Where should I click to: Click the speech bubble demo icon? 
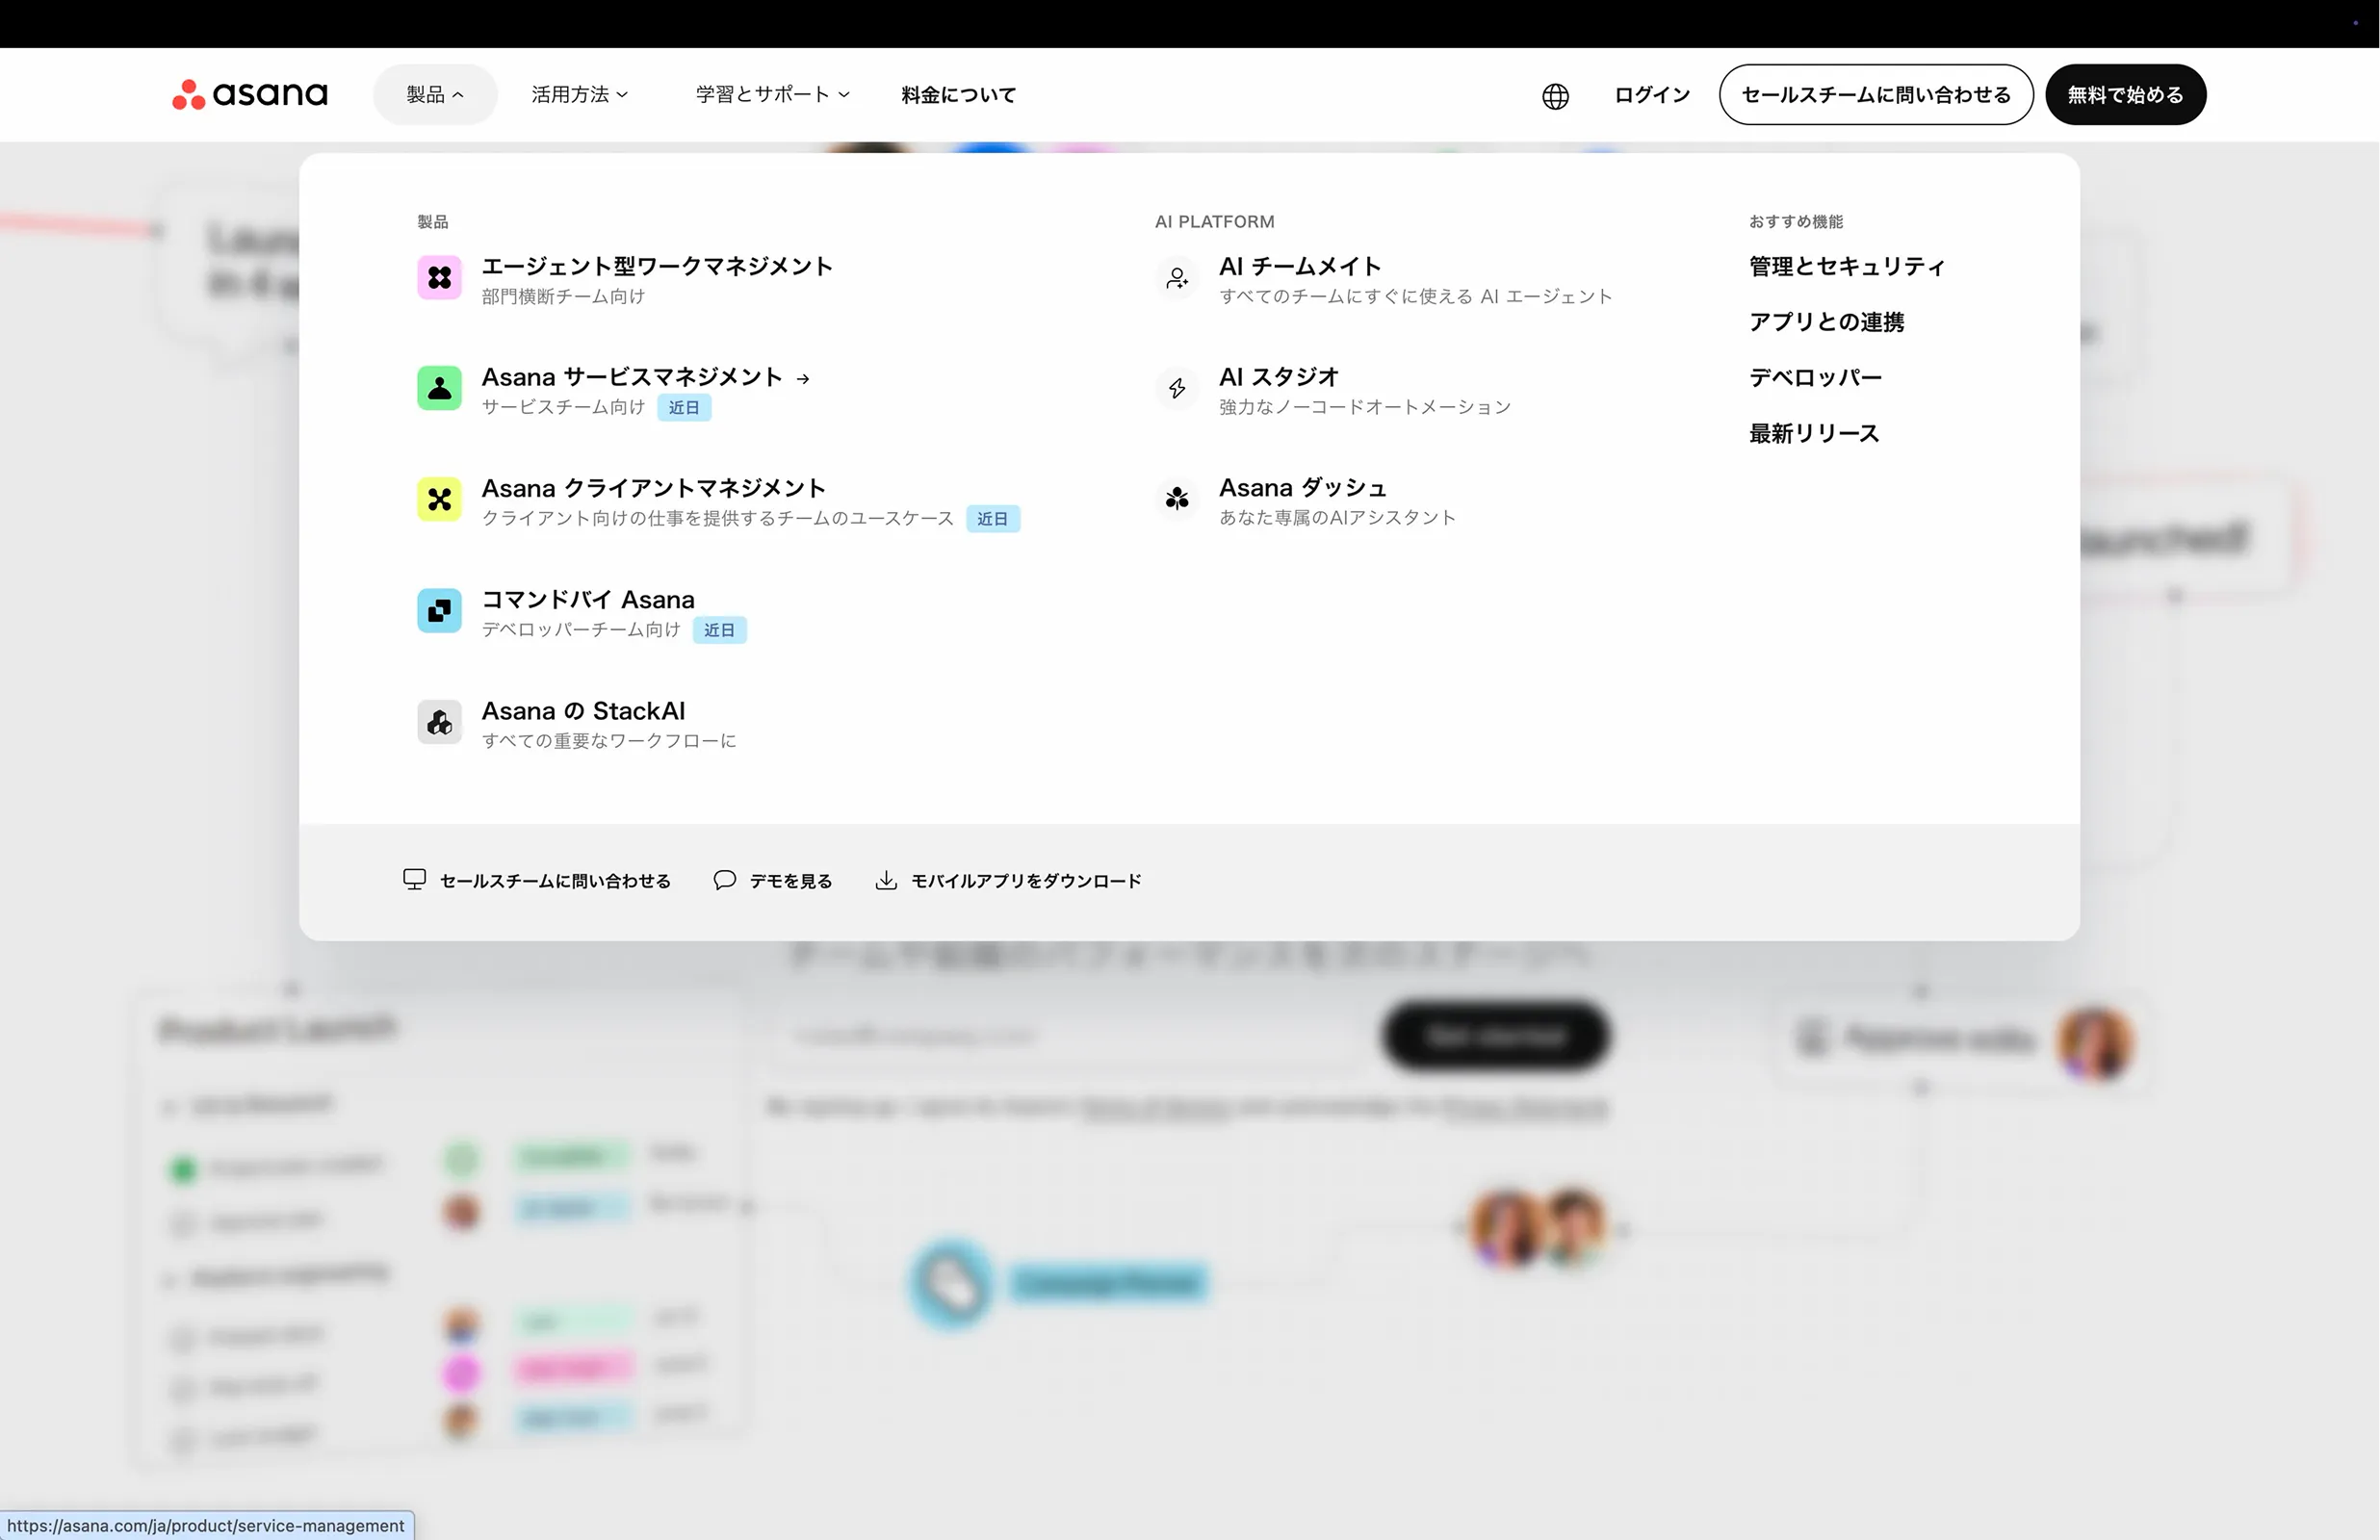tap(725, 880)
